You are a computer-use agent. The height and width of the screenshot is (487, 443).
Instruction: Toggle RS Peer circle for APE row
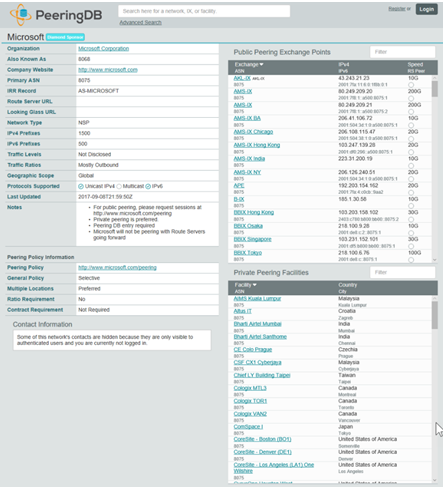(411, 192)
